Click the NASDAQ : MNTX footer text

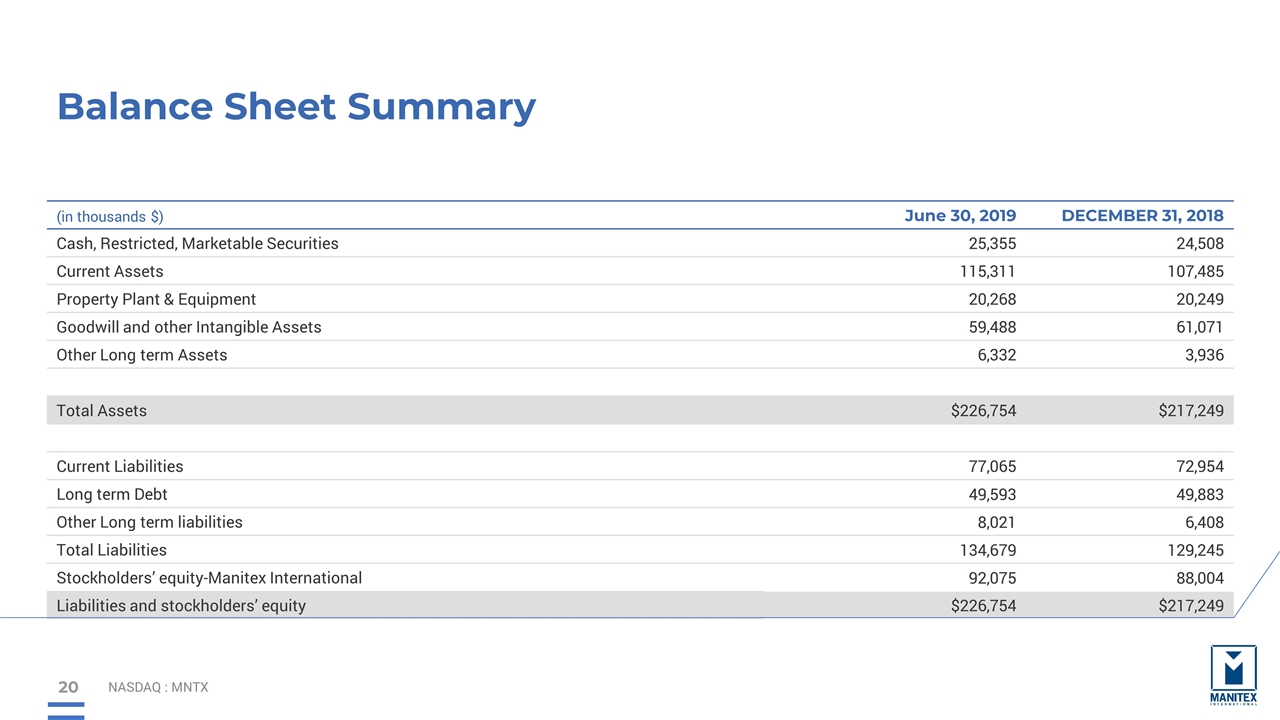pos(158,687)
